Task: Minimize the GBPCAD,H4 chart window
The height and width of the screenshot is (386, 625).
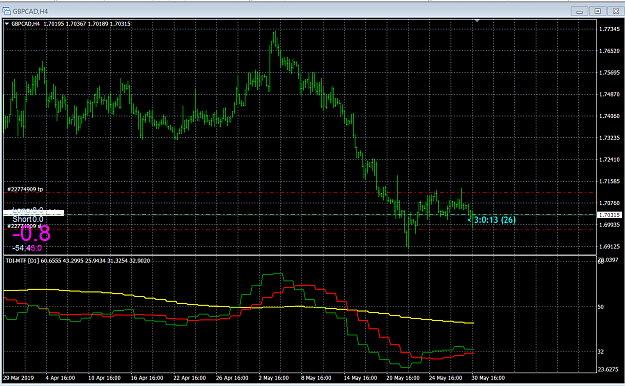Action: point(580,11)
